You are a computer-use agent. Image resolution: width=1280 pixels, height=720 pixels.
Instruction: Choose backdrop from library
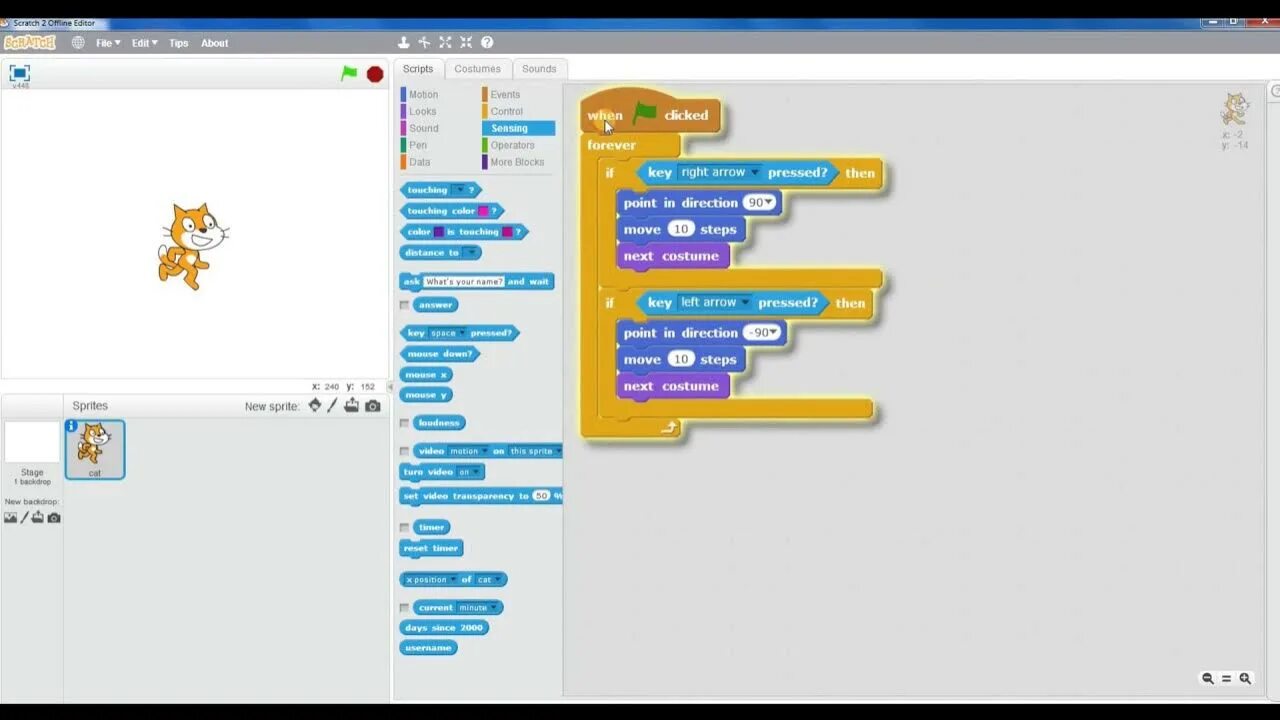[10, 517]
